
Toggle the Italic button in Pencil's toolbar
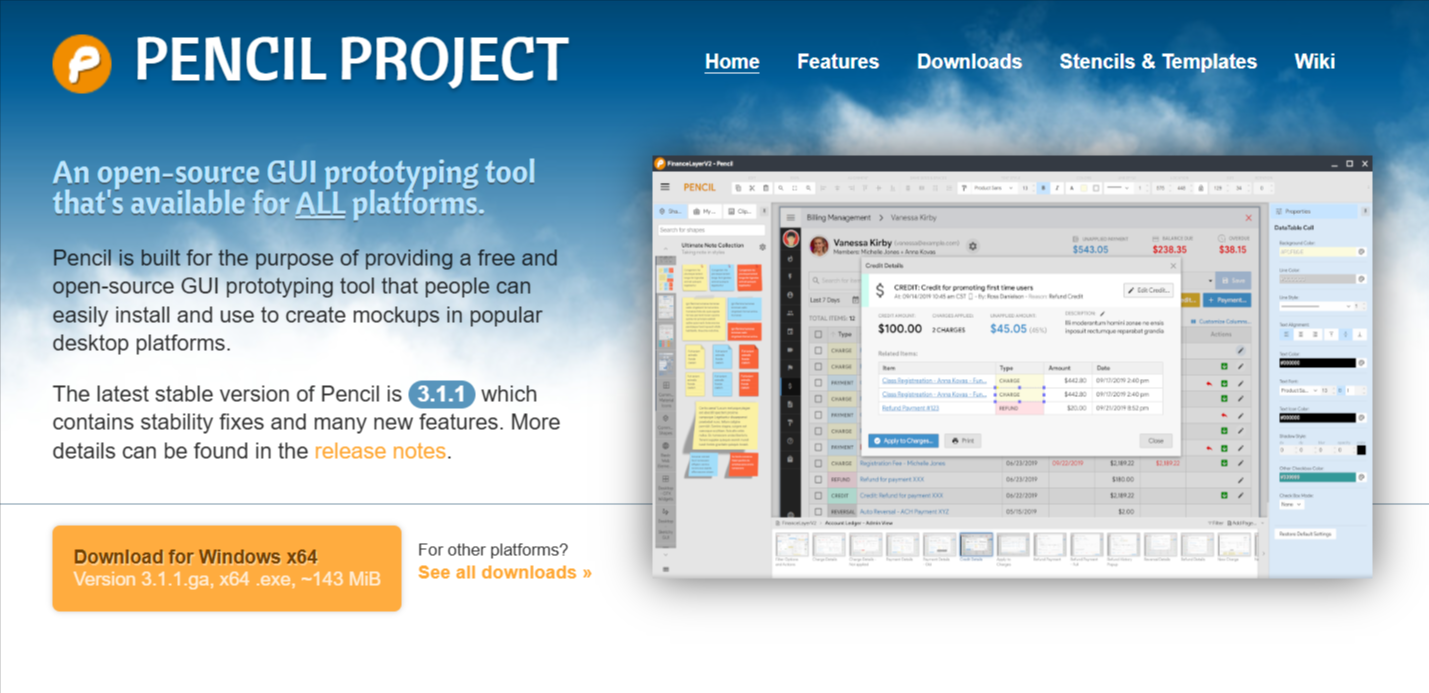coord(1057,188)
